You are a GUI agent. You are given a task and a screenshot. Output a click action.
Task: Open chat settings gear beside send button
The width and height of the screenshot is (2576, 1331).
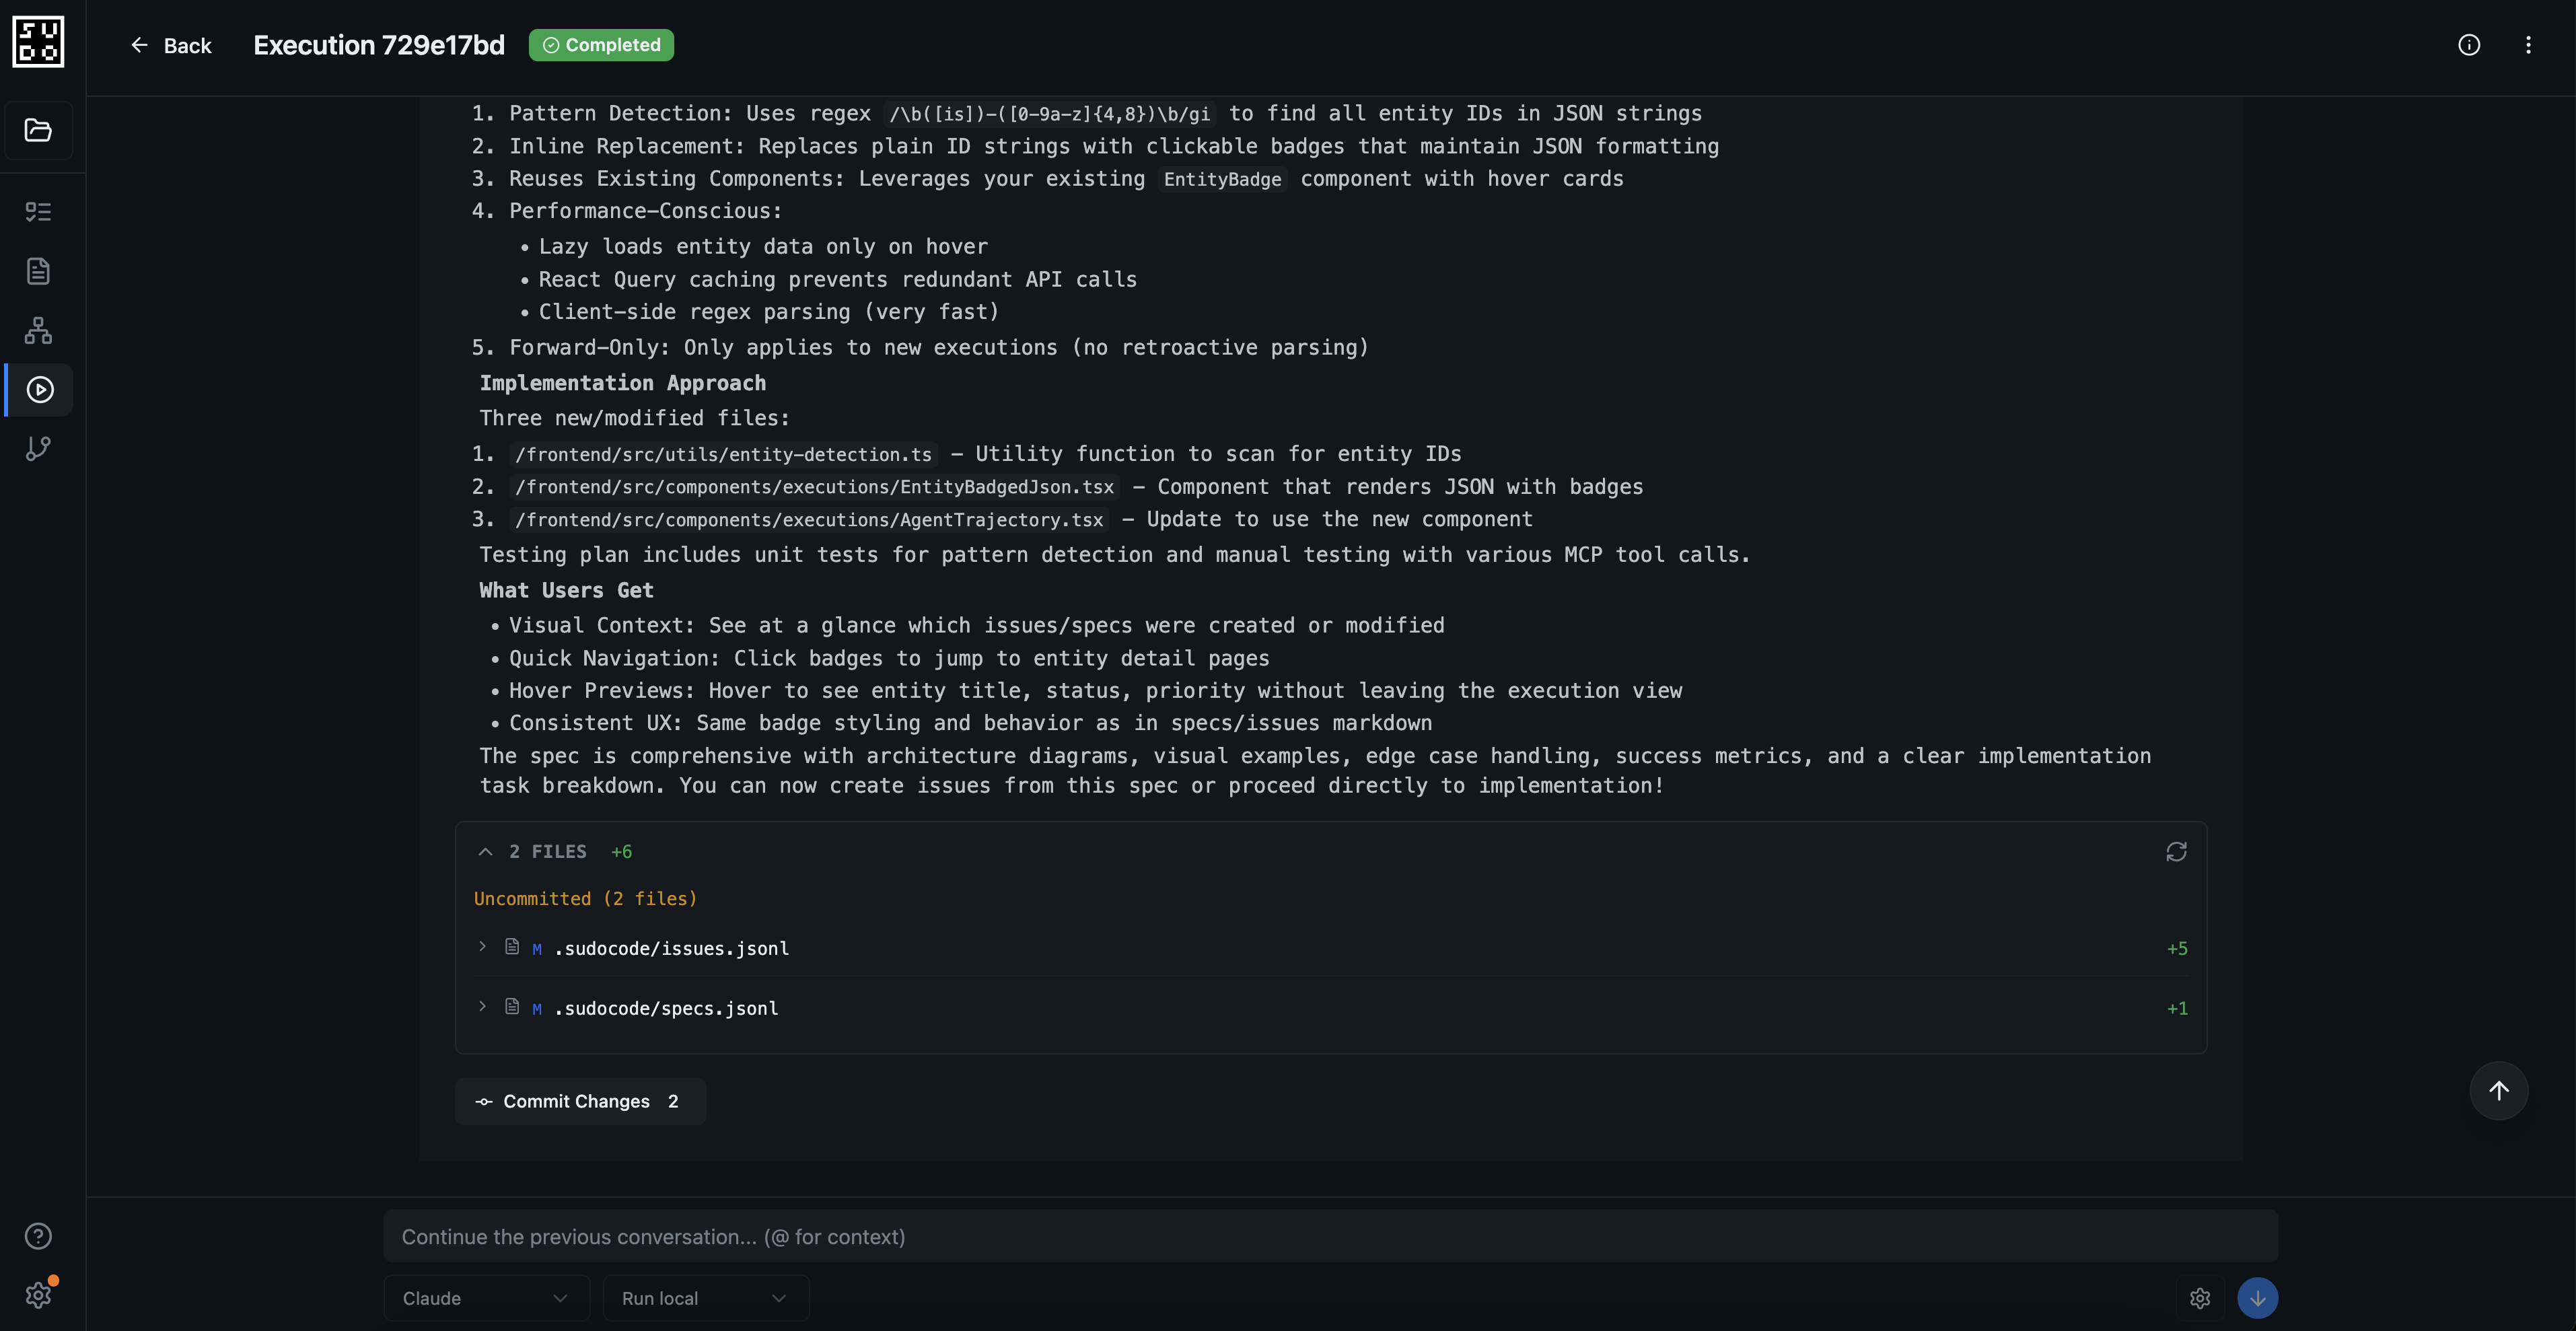coord(2200,1297)
